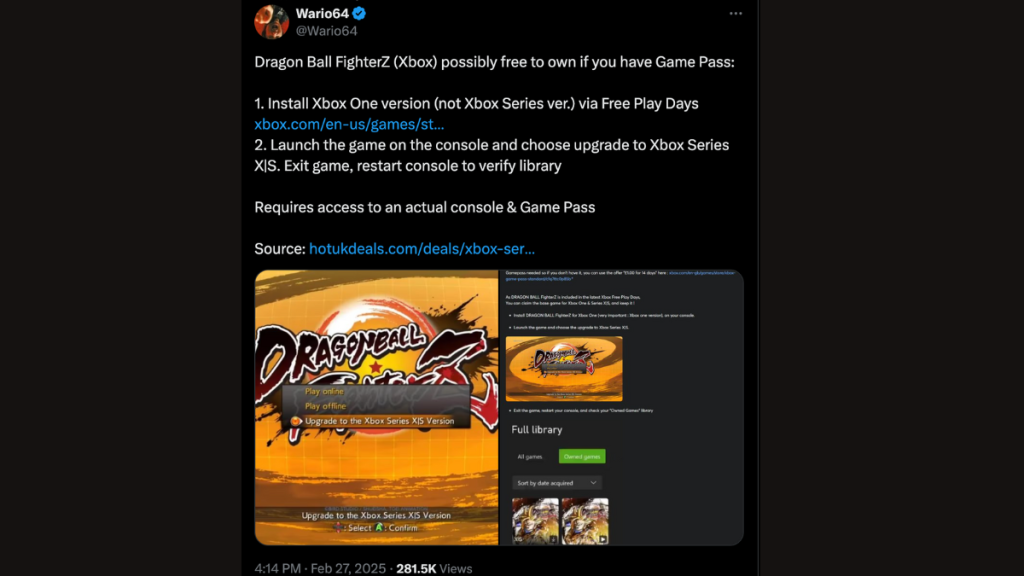Open the first game cover in Full library
Viewport: 1024px width, 576px height.
[x=535, y=521]
